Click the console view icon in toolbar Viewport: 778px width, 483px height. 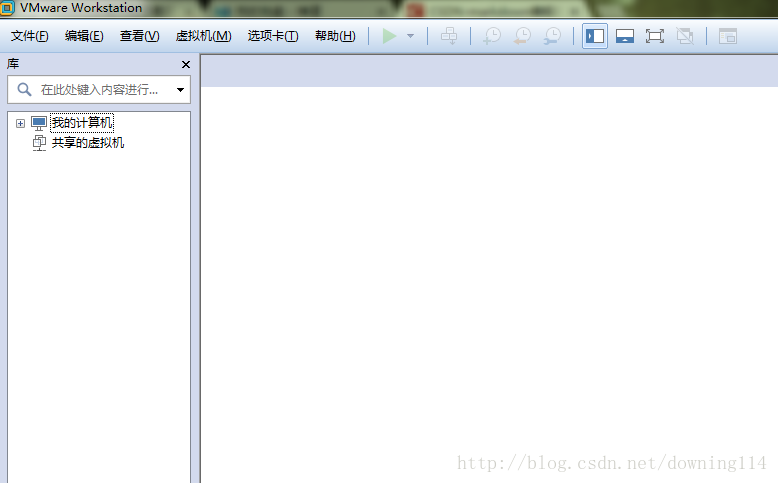point(728,36)
